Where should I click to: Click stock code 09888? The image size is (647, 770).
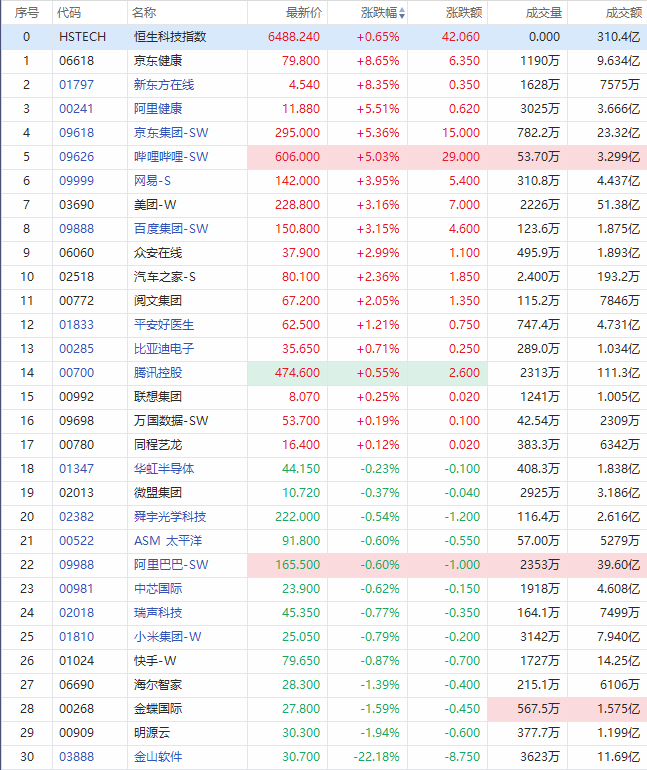click(x=76, y=229)
